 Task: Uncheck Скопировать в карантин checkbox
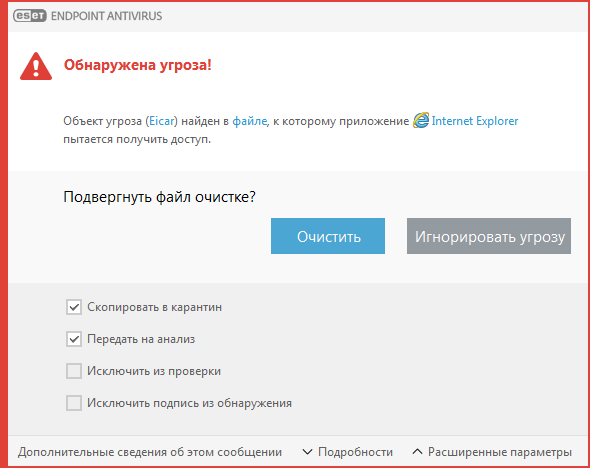(x=74, y=307)
